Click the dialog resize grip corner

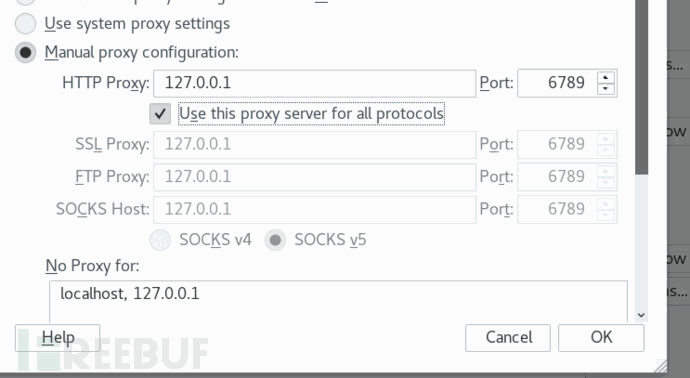(x=660, y=366)
